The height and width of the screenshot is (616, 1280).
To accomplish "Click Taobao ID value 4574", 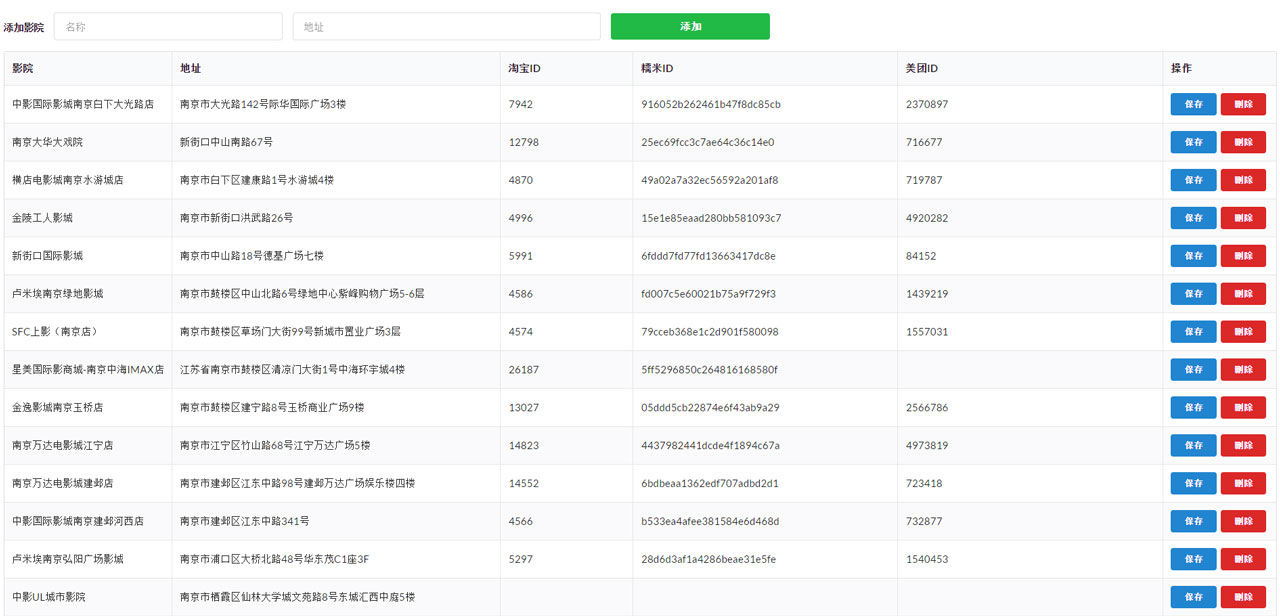I will 521,331.
